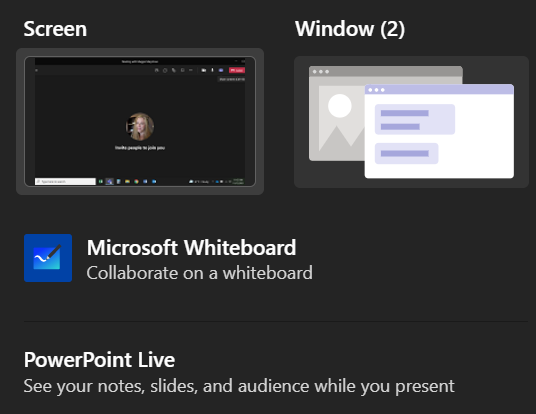Click the more options dots in preview toolbar
This screenshot has height=414, width=536.
click(191, 70)
